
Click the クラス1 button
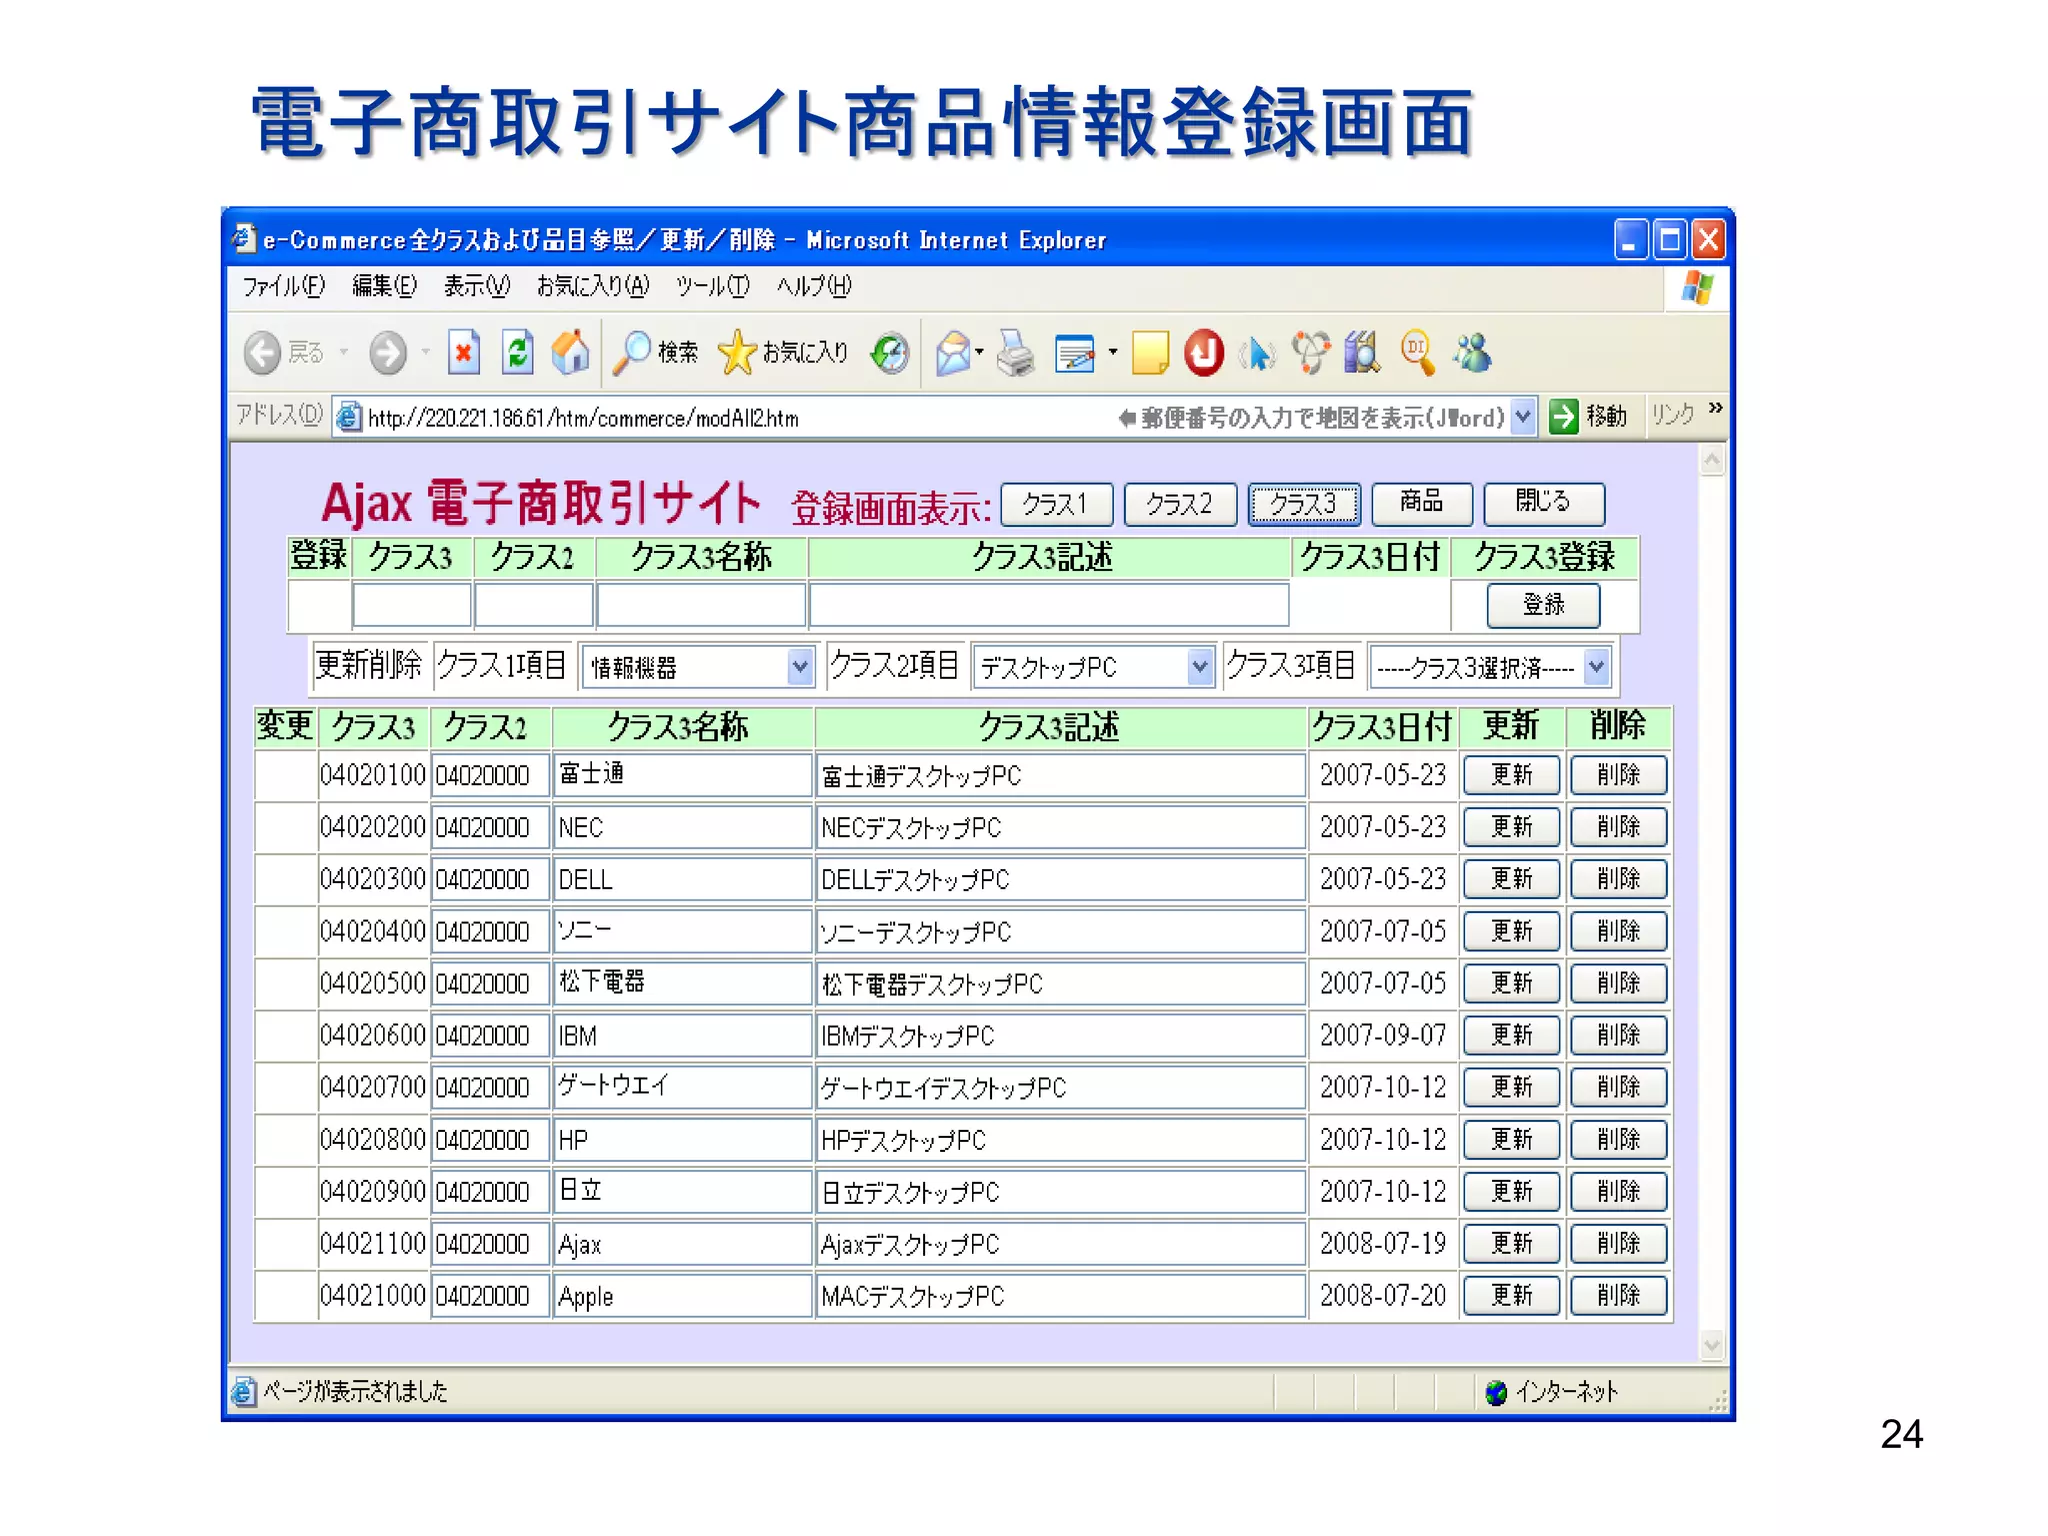tap(1056, 504)
